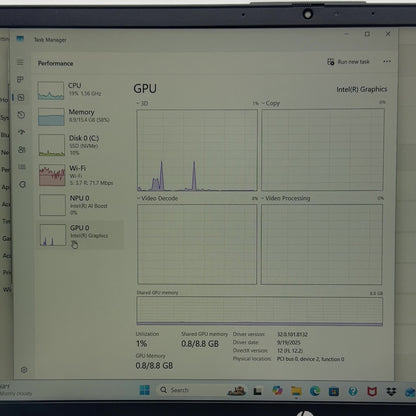416x416 pixels.
Task: Click the 3D usage graph area
Action: point(197,150)
